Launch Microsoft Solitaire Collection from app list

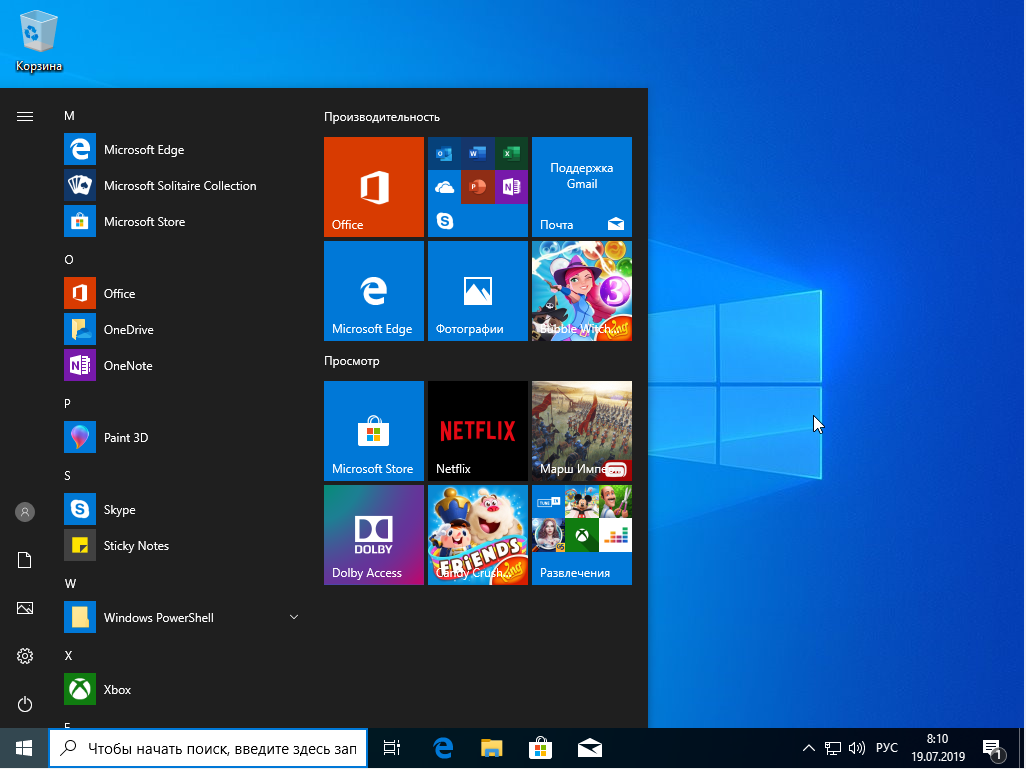(x=182, y=186)
